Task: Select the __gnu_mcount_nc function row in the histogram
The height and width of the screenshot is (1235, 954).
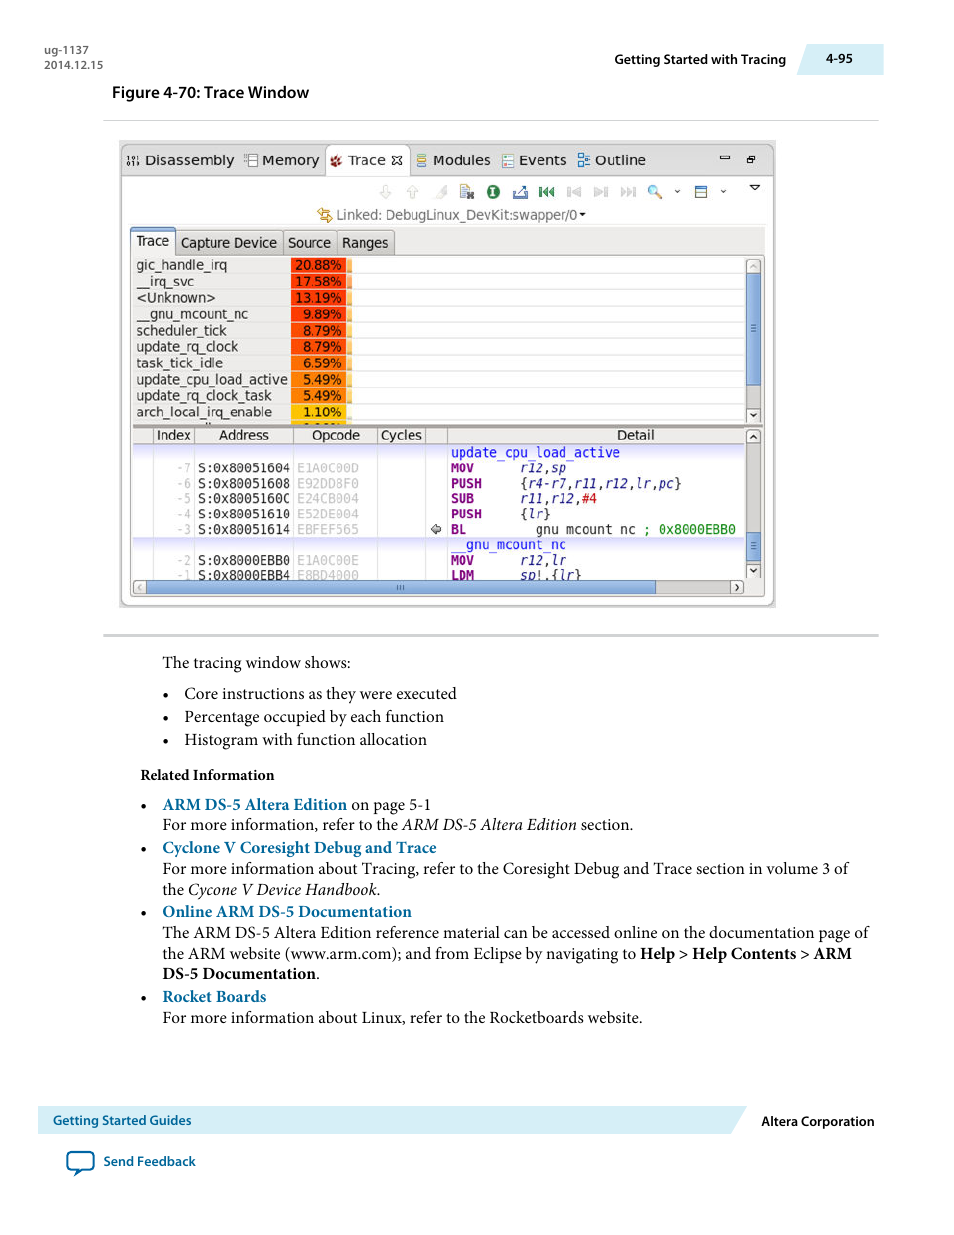Action: [x=439, y=314]
